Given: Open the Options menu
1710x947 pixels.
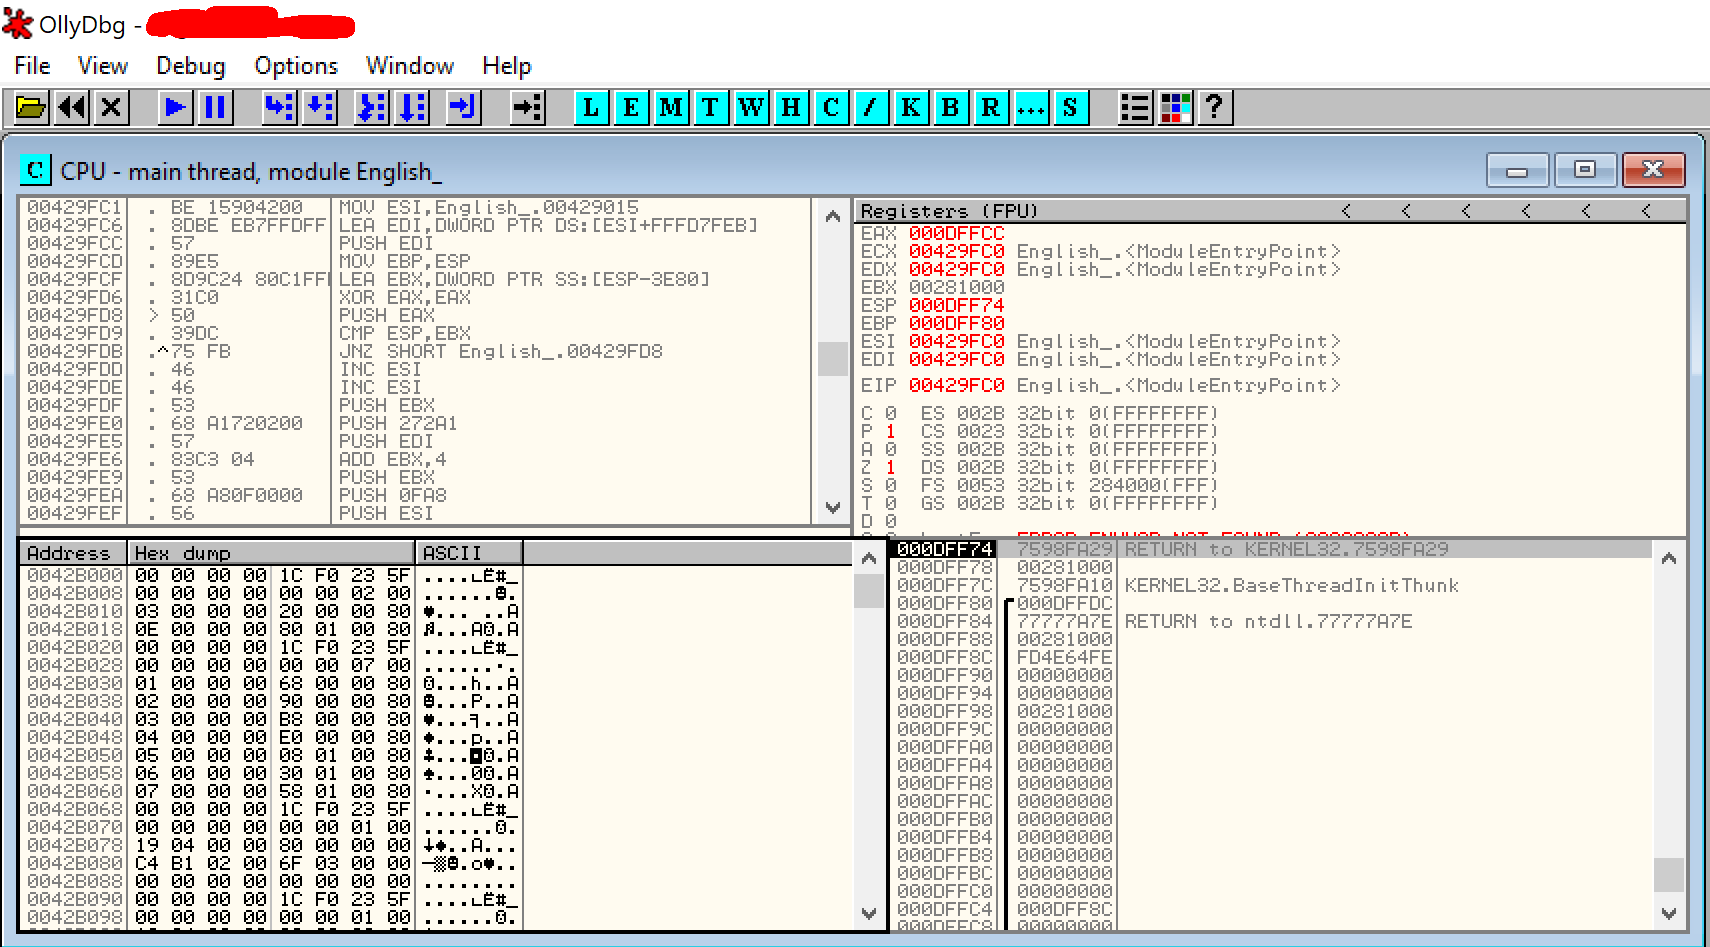Looking at the screenshot, I should 296,66.
